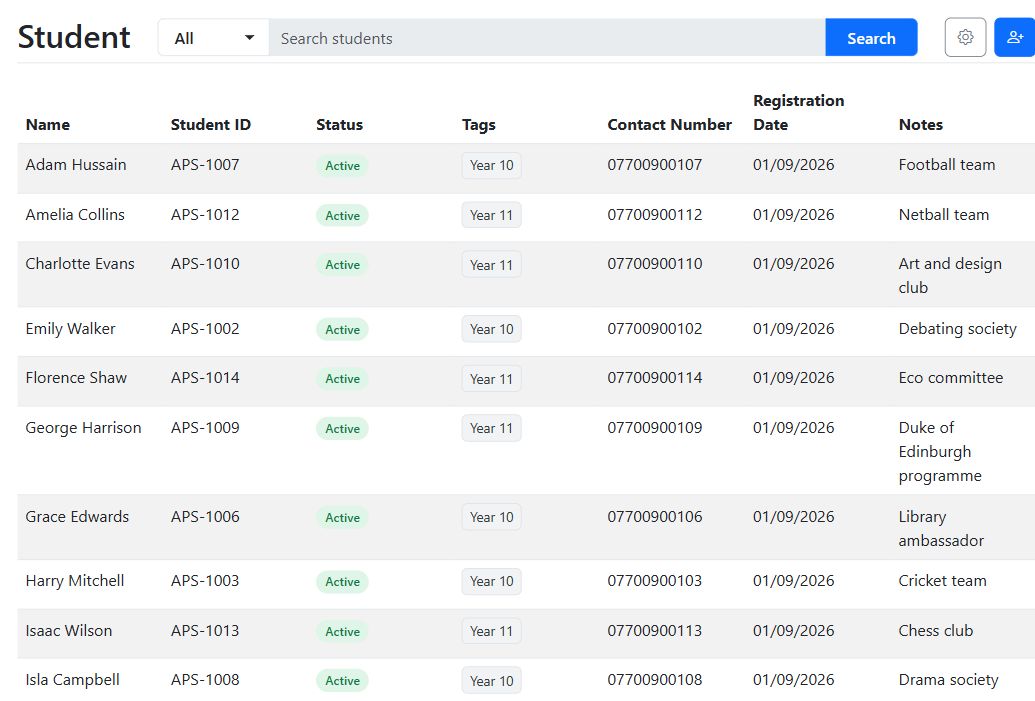Select the Harry Mitchell name cell

[75, 581]
